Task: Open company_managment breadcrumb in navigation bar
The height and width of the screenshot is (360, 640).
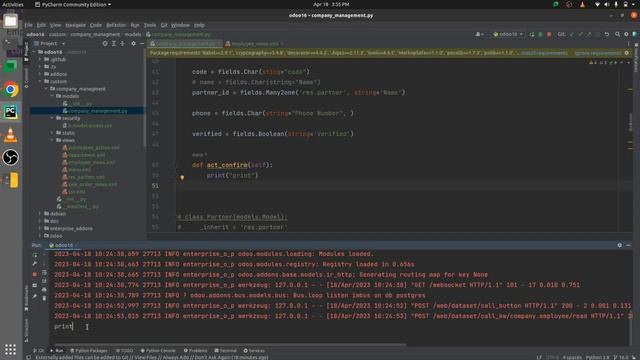Action: (x=95, y=34)
